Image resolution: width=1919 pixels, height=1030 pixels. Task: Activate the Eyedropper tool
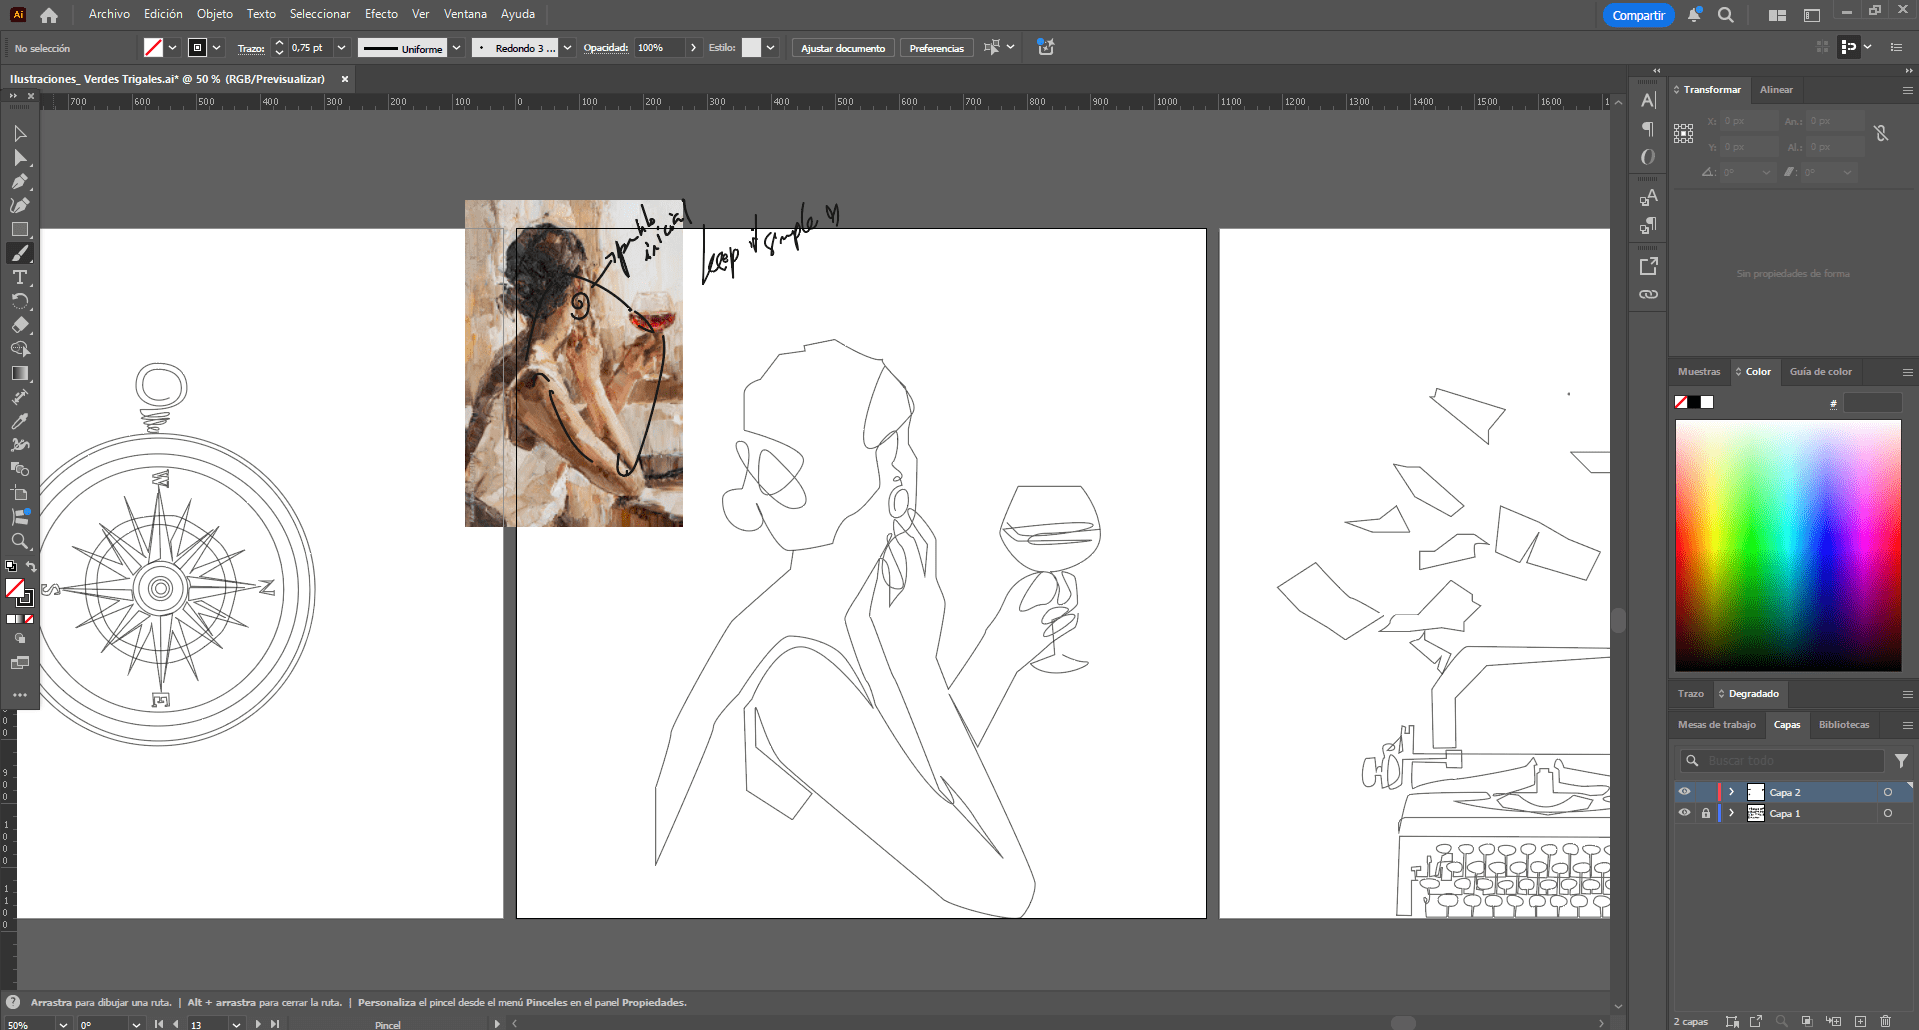point(20,421)
